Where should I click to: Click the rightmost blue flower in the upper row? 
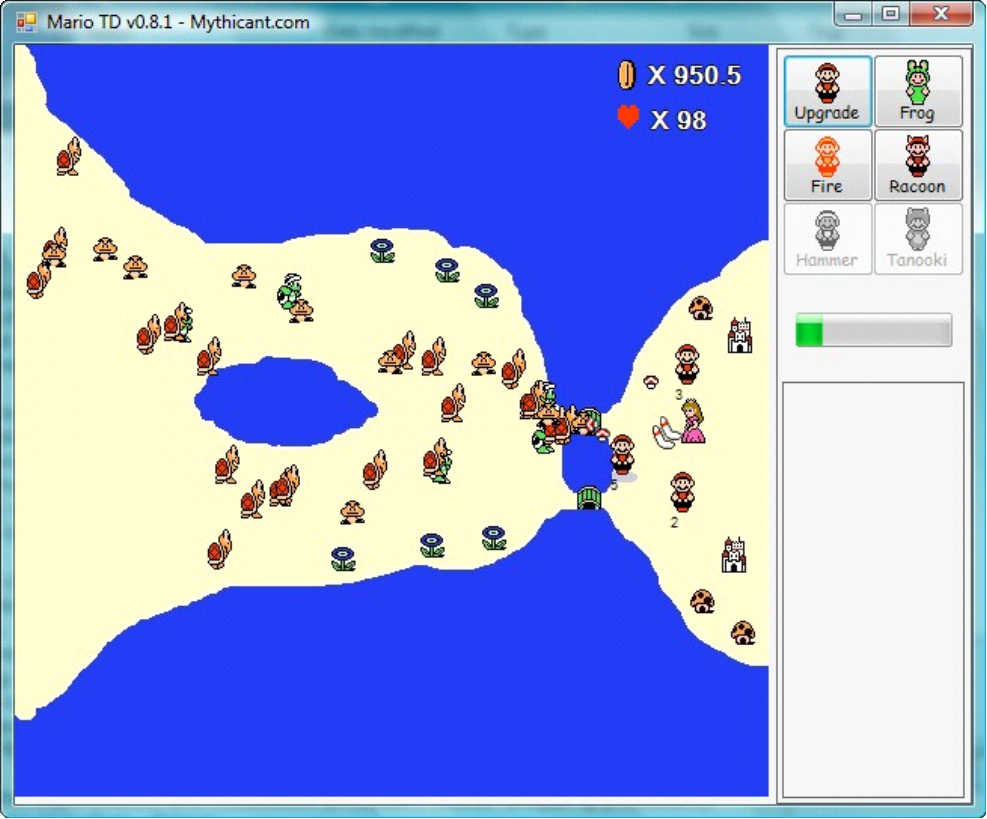[487, 295]
